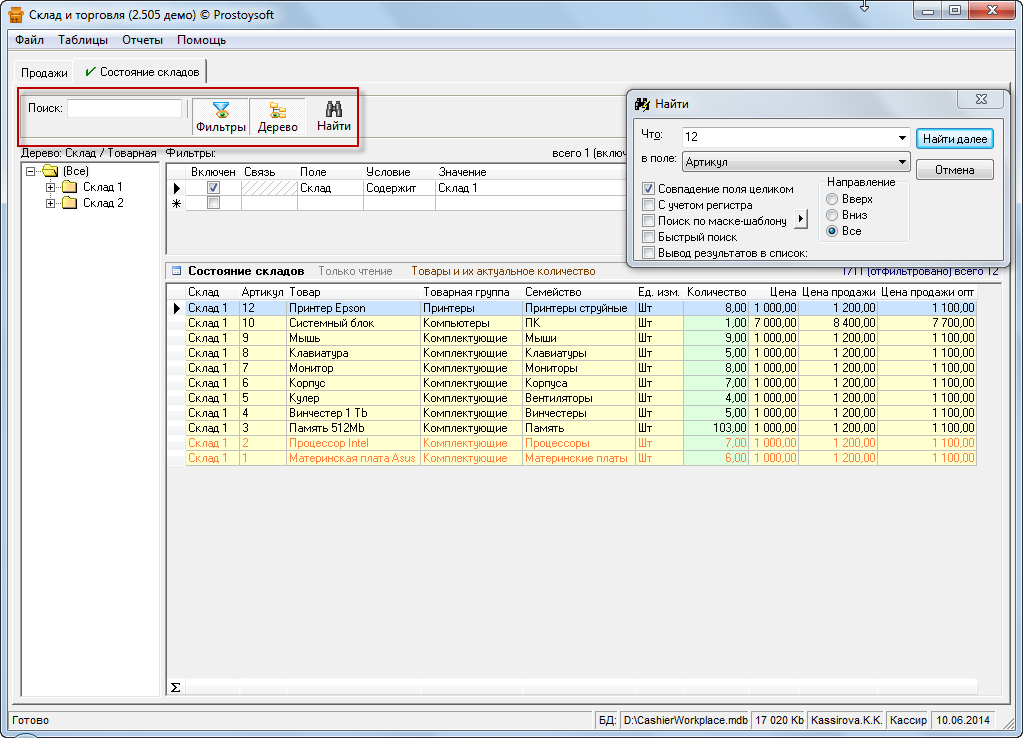Uncheck Совпадение поля целиком checkbox
The image size is (1023, 738).
coord(648,189)
